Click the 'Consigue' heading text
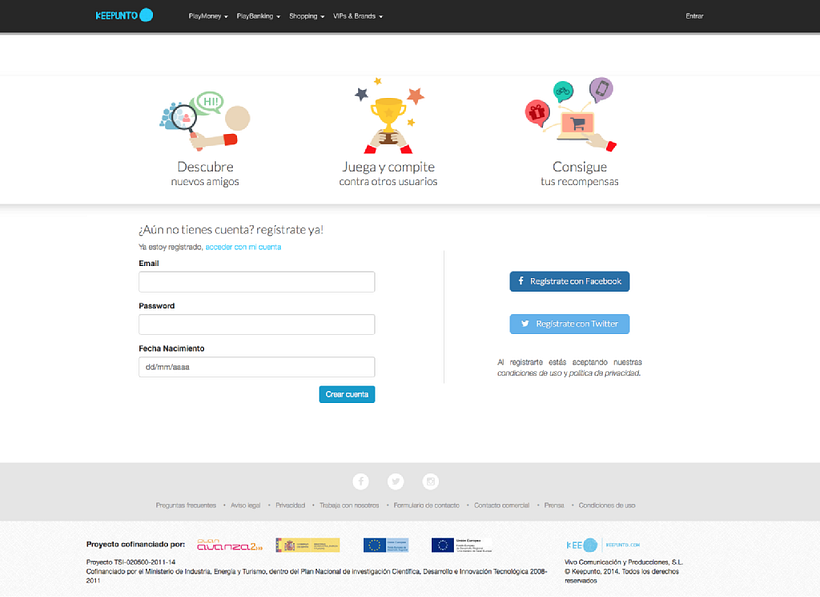Image resolution: width=820 pixels, height=597 pixels. [579, 167]
